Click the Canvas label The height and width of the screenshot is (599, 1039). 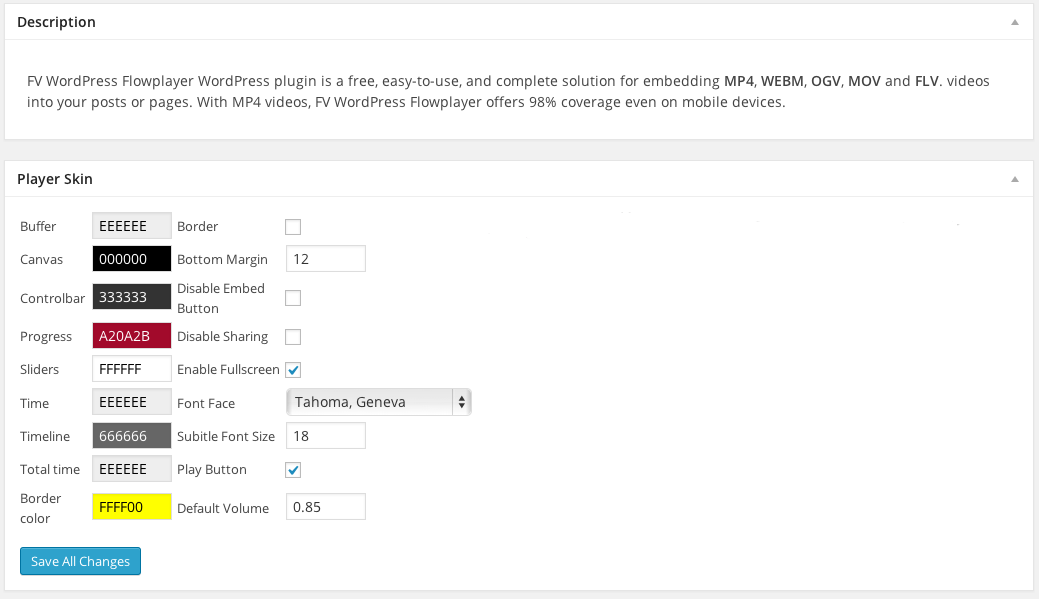pos(41,260)
